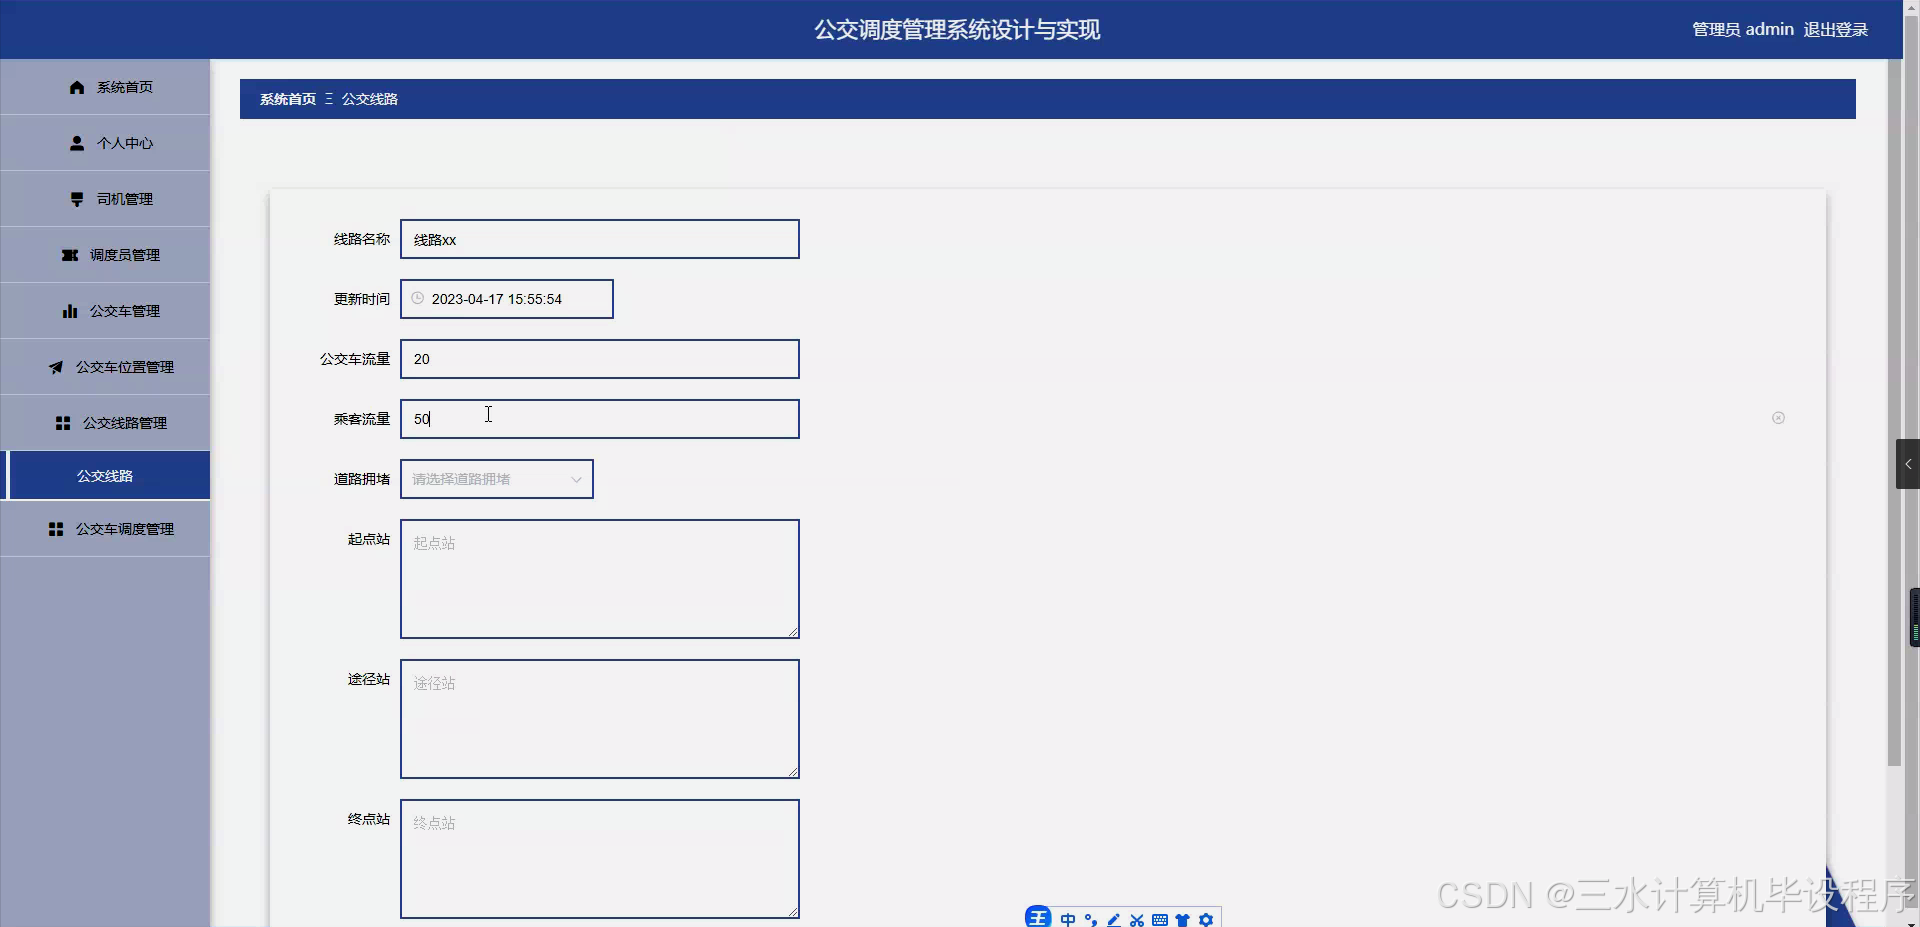This screenshot has width=1920, height=927.
Task: Toggle Chinese/English input mode on the IME bar
Action: (x=1068, y=920)
